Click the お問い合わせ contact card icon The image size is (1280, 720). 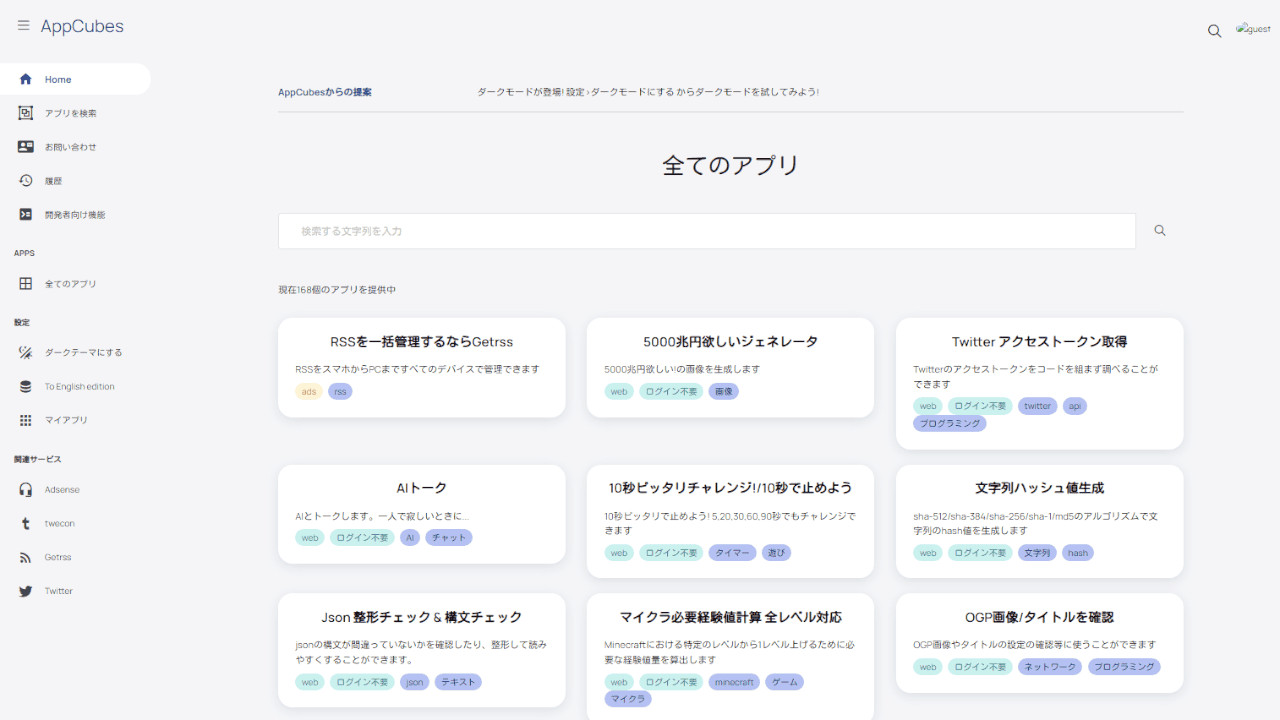[x=26, y=147]
